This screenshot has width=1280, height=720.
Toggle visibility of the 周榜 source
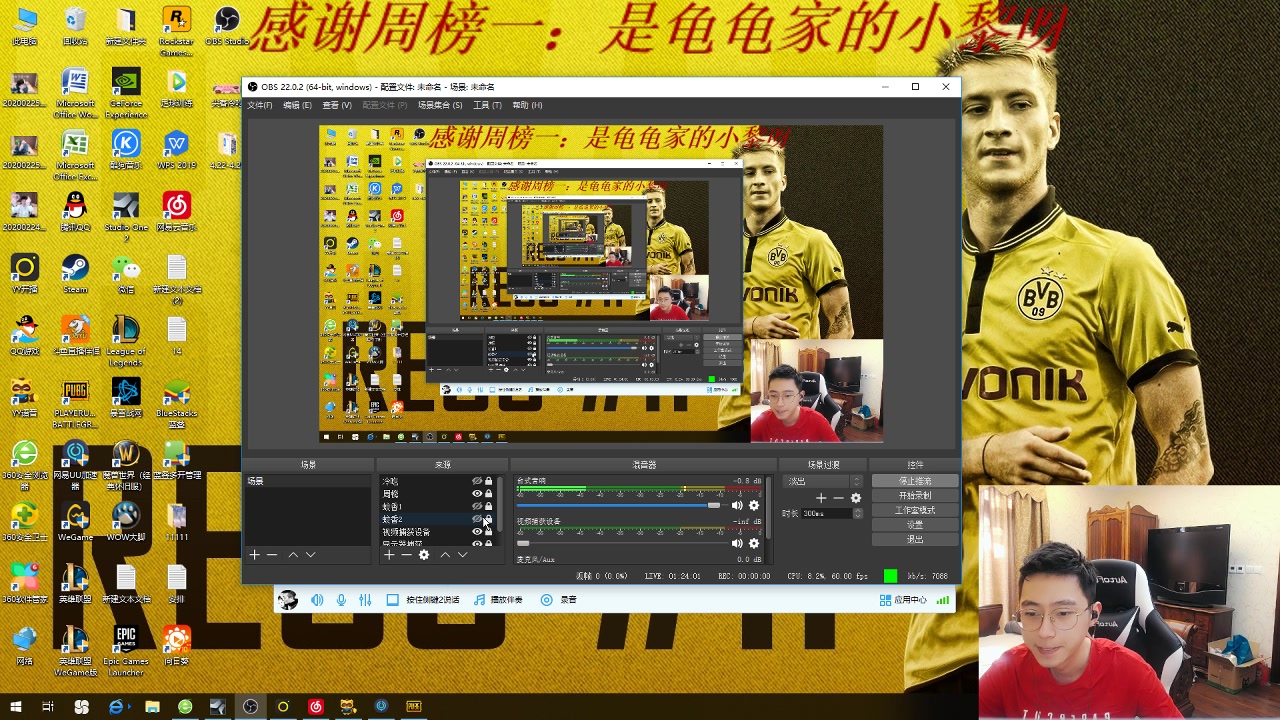(477, 494)
